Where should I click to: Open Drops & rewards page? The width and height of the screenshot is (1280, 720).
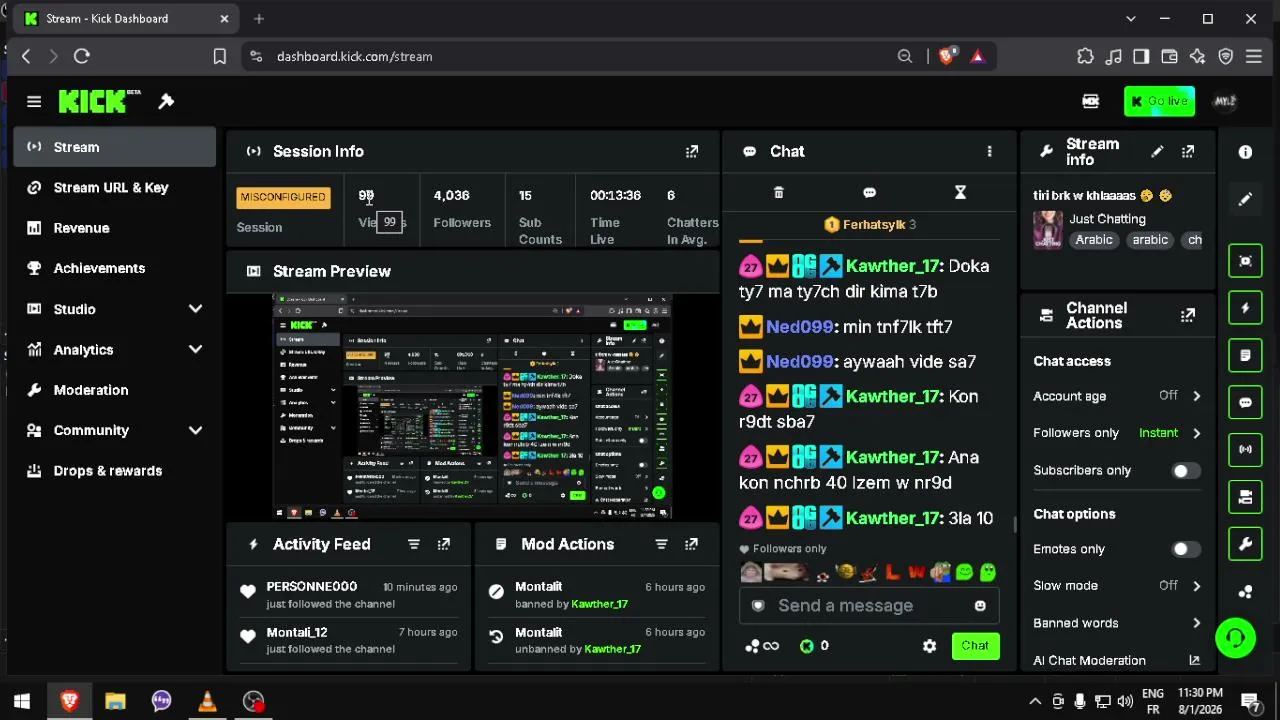click(115, 471)
